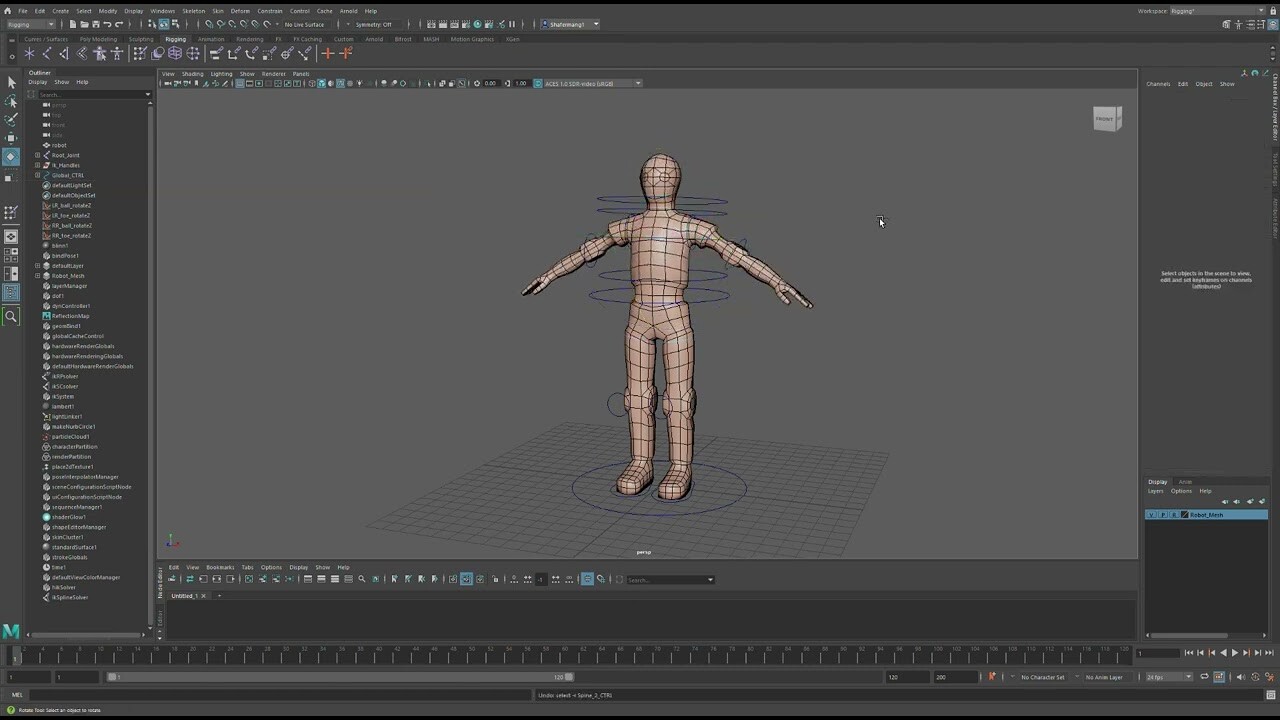Viewport: 1280px width, 720px height.
Task: Switch to the Animation shelf tab
Action: 210,39
